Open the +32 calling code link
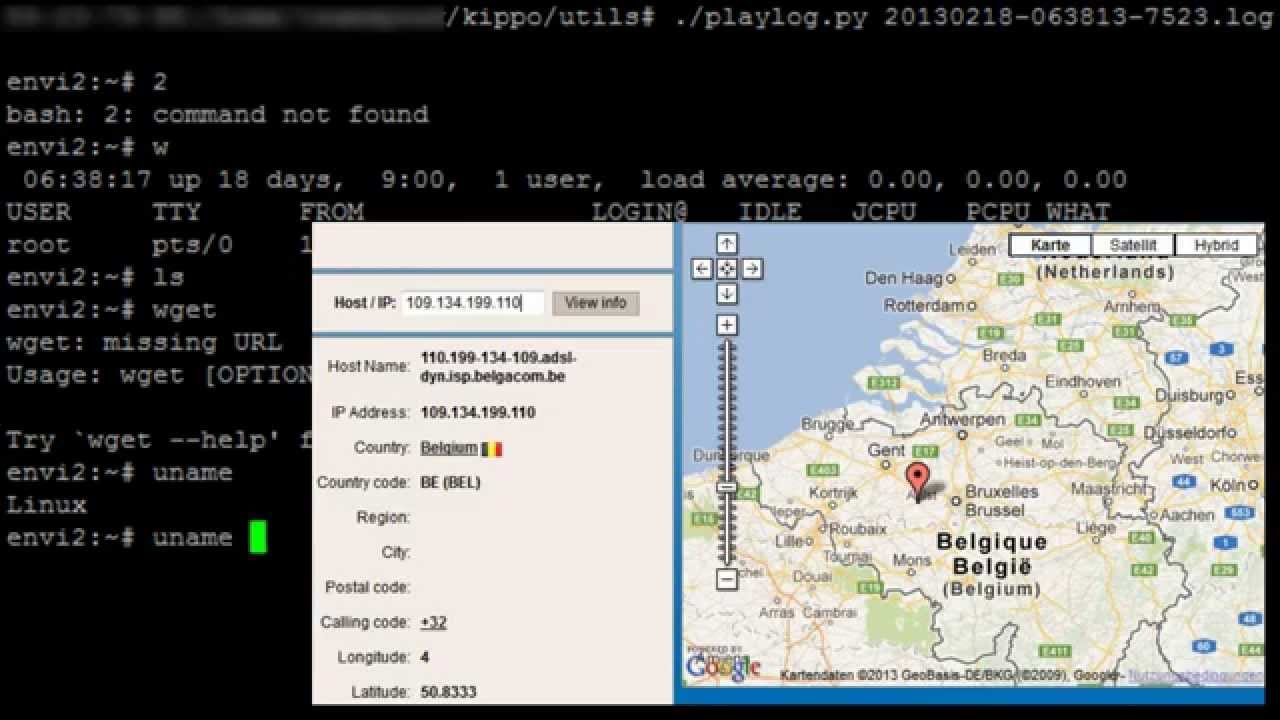The height and width of the screenshot is (720, 1280). tap(434, 622)
